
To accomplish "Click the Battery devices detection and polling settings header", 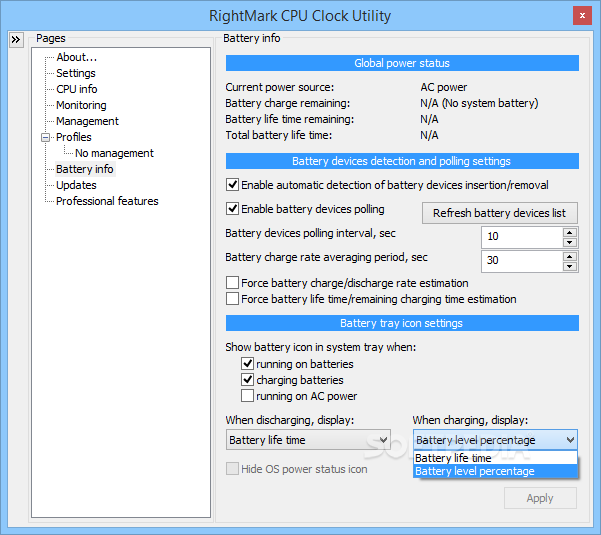I will point(402,161).
